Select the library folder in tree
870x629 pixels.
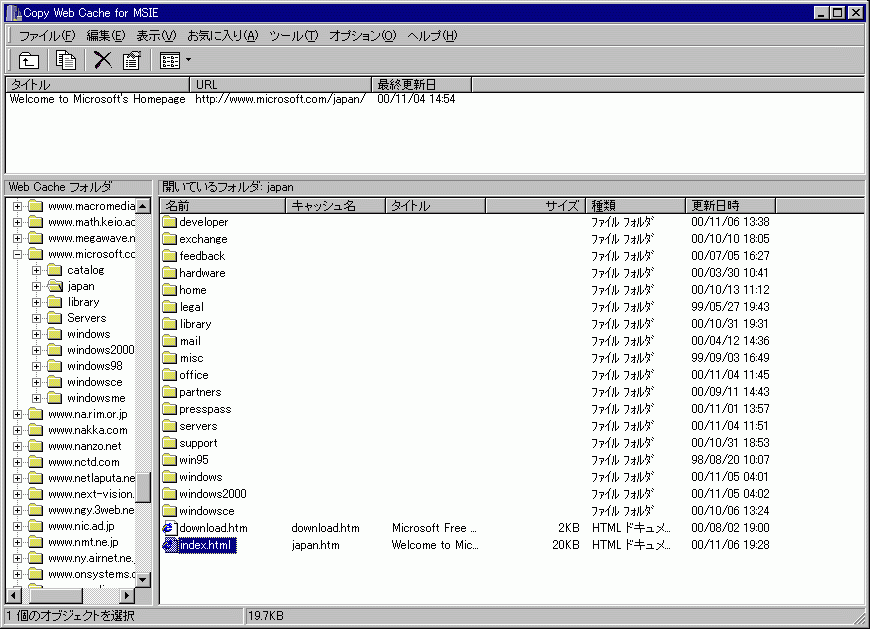(x=83, y=302)
